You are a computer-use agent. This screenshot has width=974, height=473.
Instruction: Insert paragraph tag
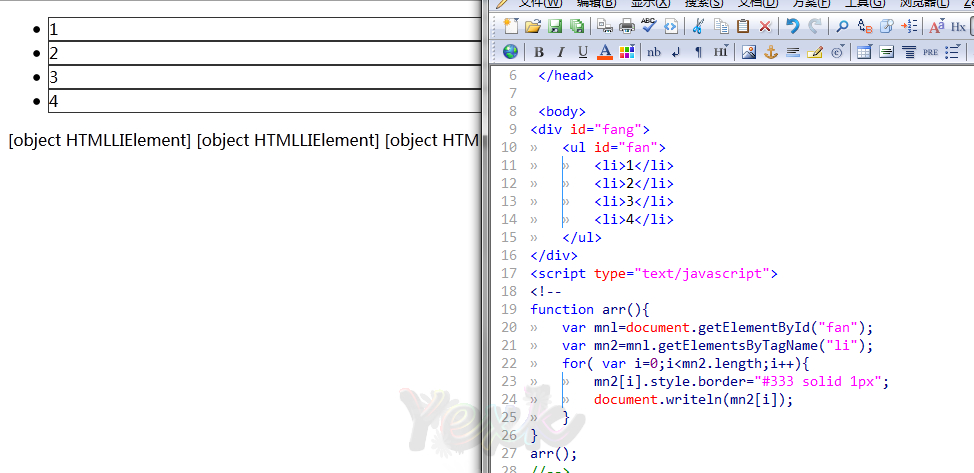(698, 52)
